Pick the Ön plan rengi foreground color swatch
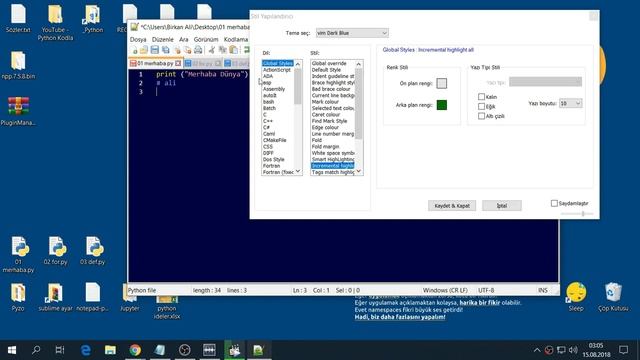This screenshot has height=360, width=640. (x=442, y=83)
